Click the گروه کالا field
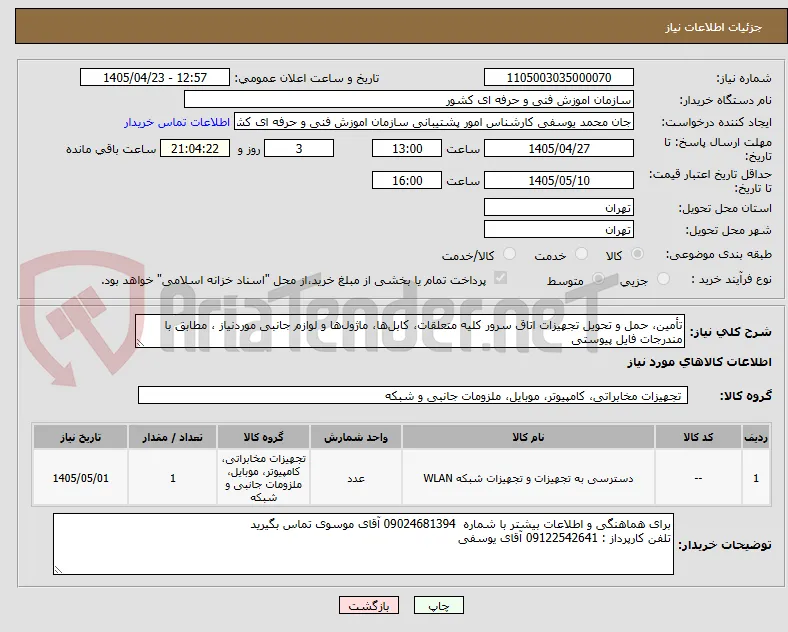The height and width of the screenshot is (632, 788). point(413,395)
